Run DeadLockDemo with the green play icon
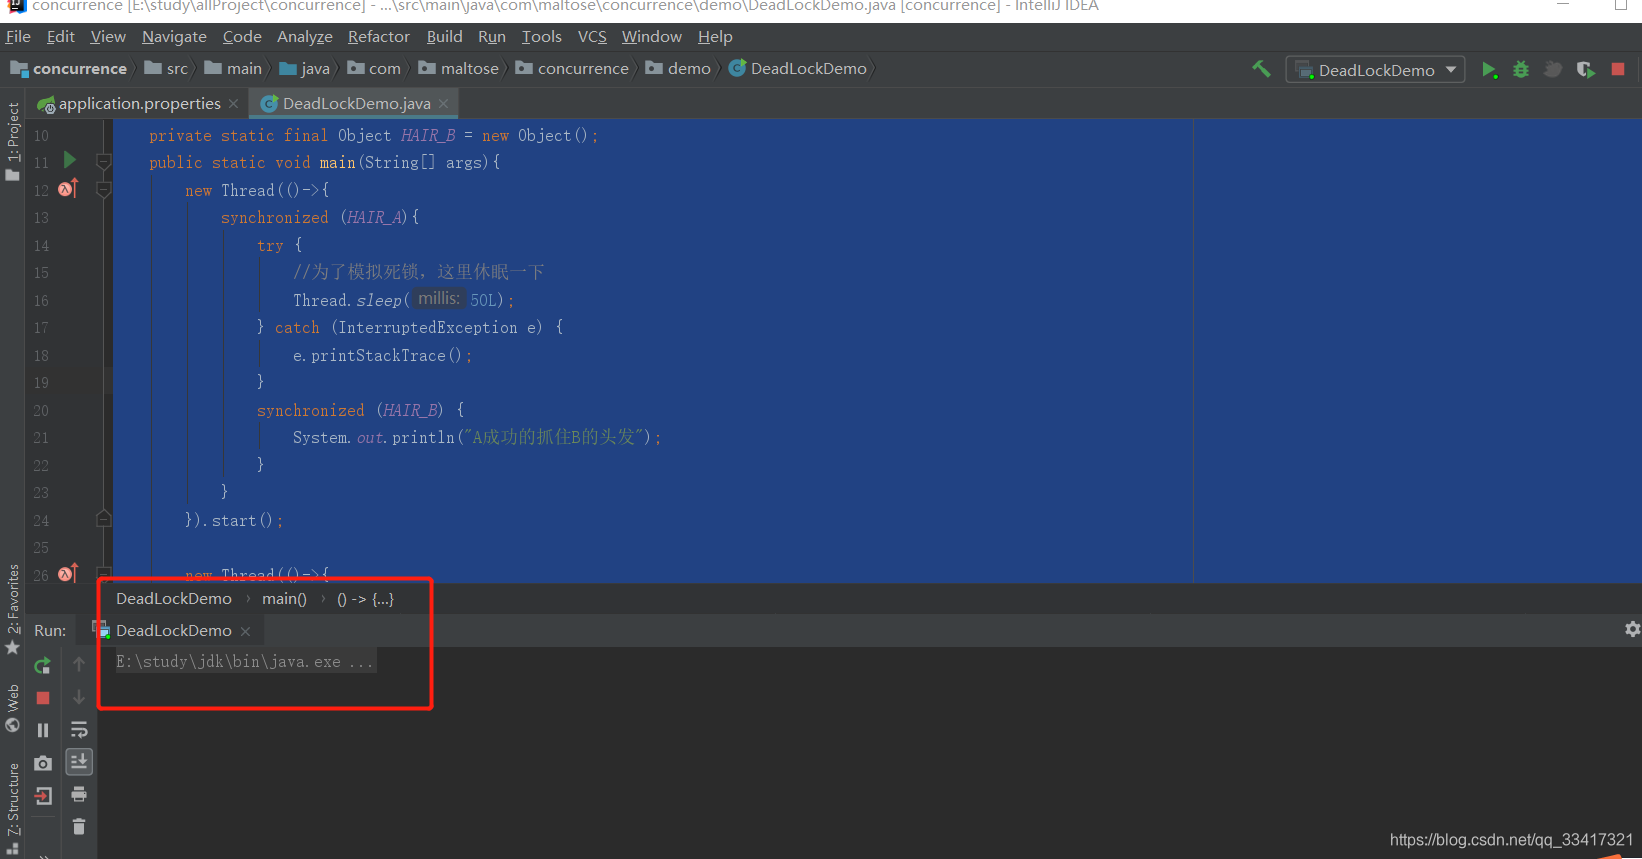The width and height of the screenshot is (1642, 859). [x=1489, y=70]
